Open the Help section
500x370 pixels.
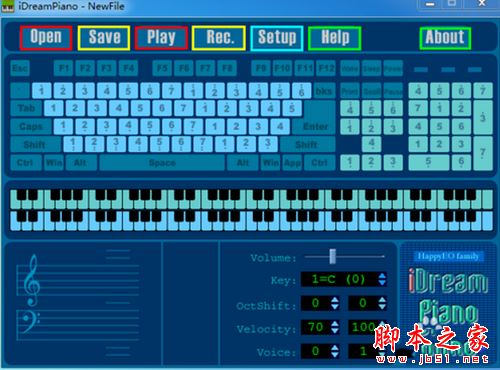click(335, 38)
